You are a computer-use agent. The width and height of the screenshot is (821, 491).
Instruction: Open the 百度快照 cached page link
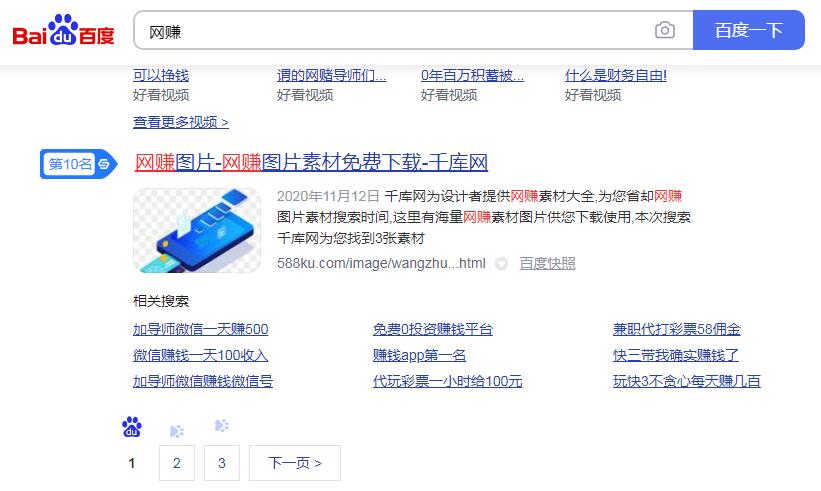point(547,264)
